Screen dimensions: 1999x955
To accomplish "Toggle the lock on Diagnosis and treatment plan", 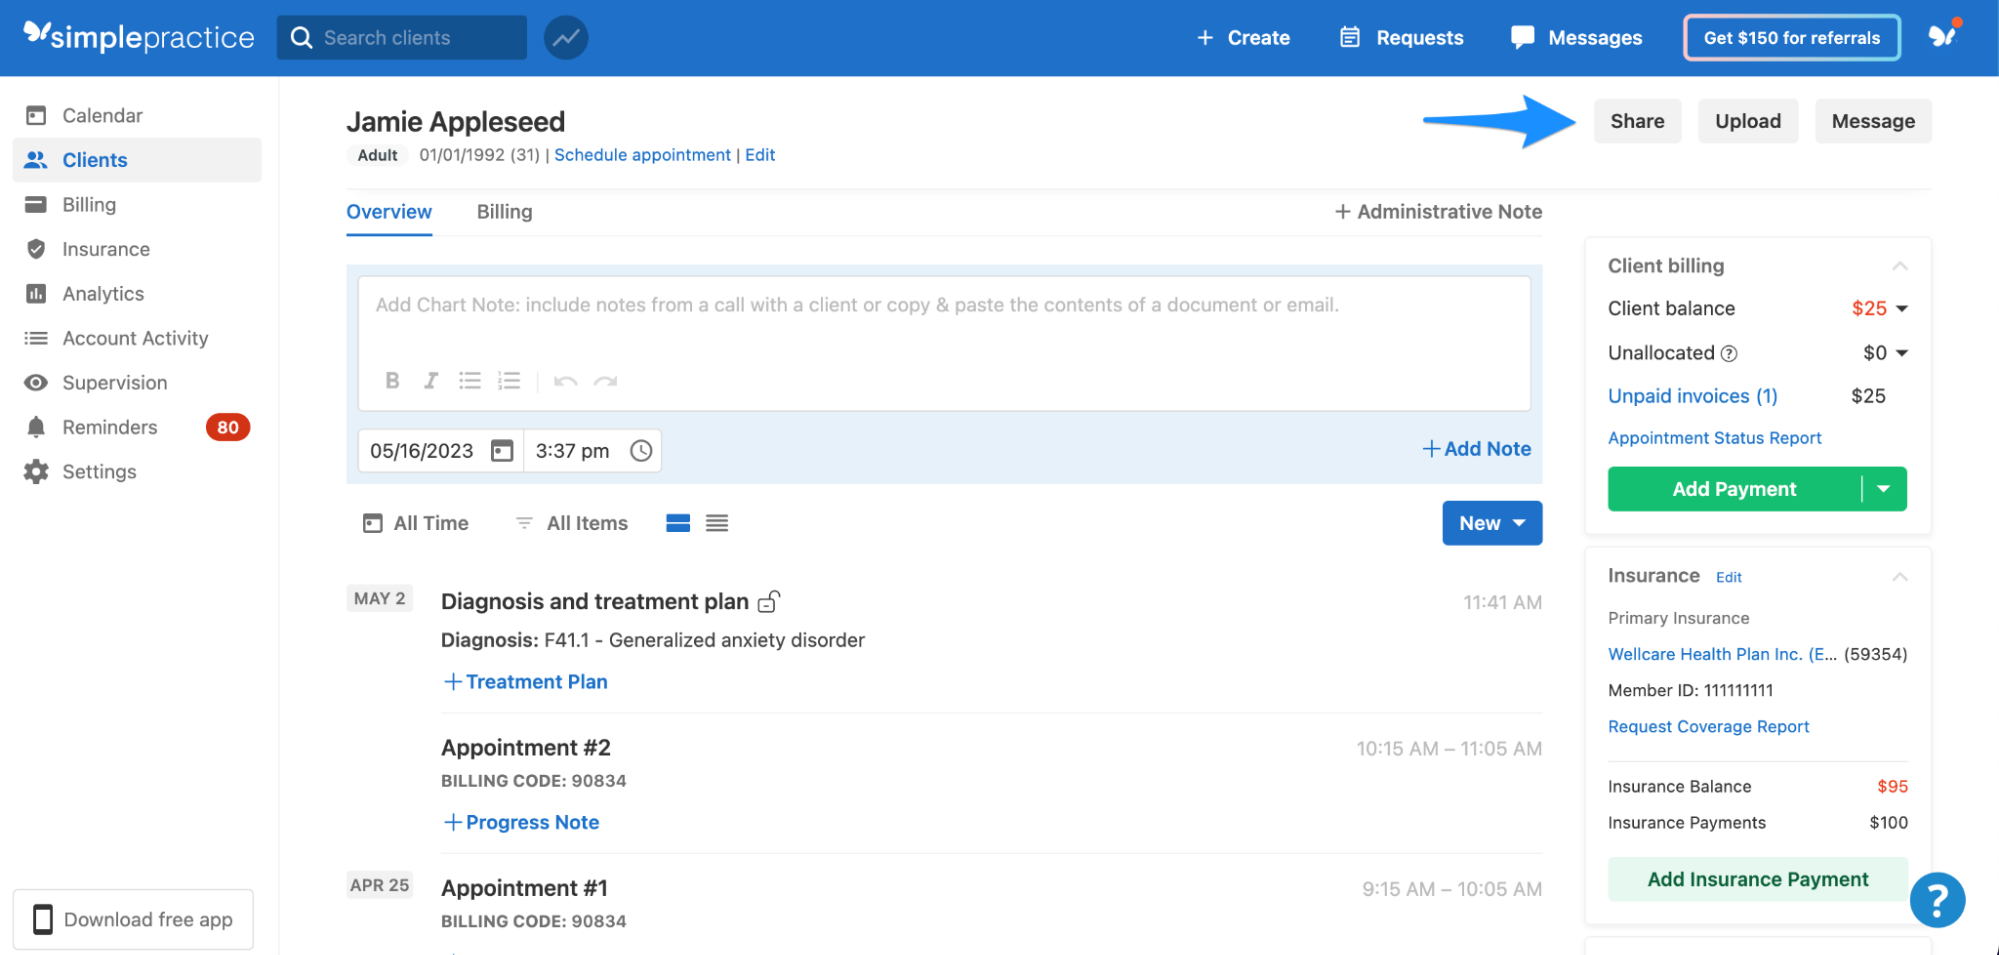I will click(768, 601).
